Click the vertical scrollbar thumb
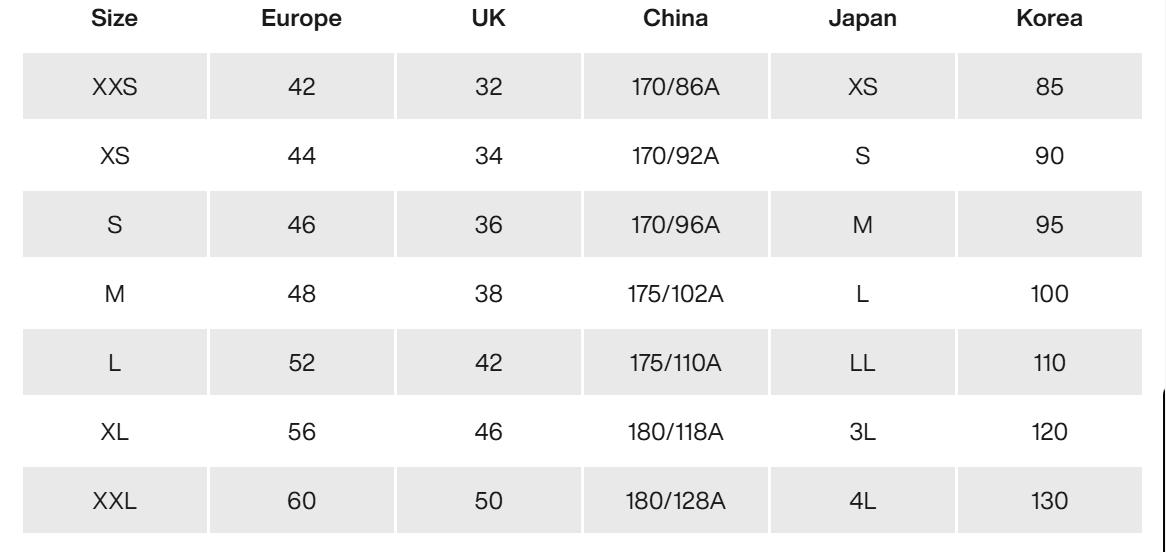The width and height of the screenshot is (1166, 552). [x=1161, y=470]
